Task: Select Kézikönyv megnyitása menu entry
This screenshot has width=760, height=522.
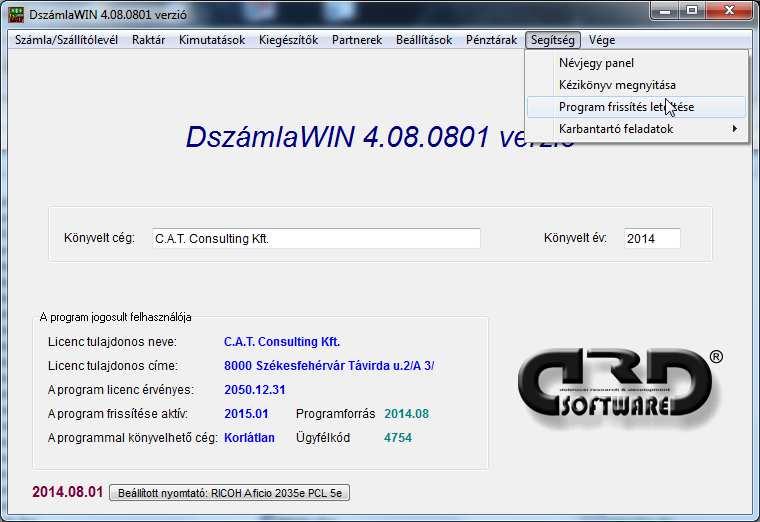Action: 636,85
